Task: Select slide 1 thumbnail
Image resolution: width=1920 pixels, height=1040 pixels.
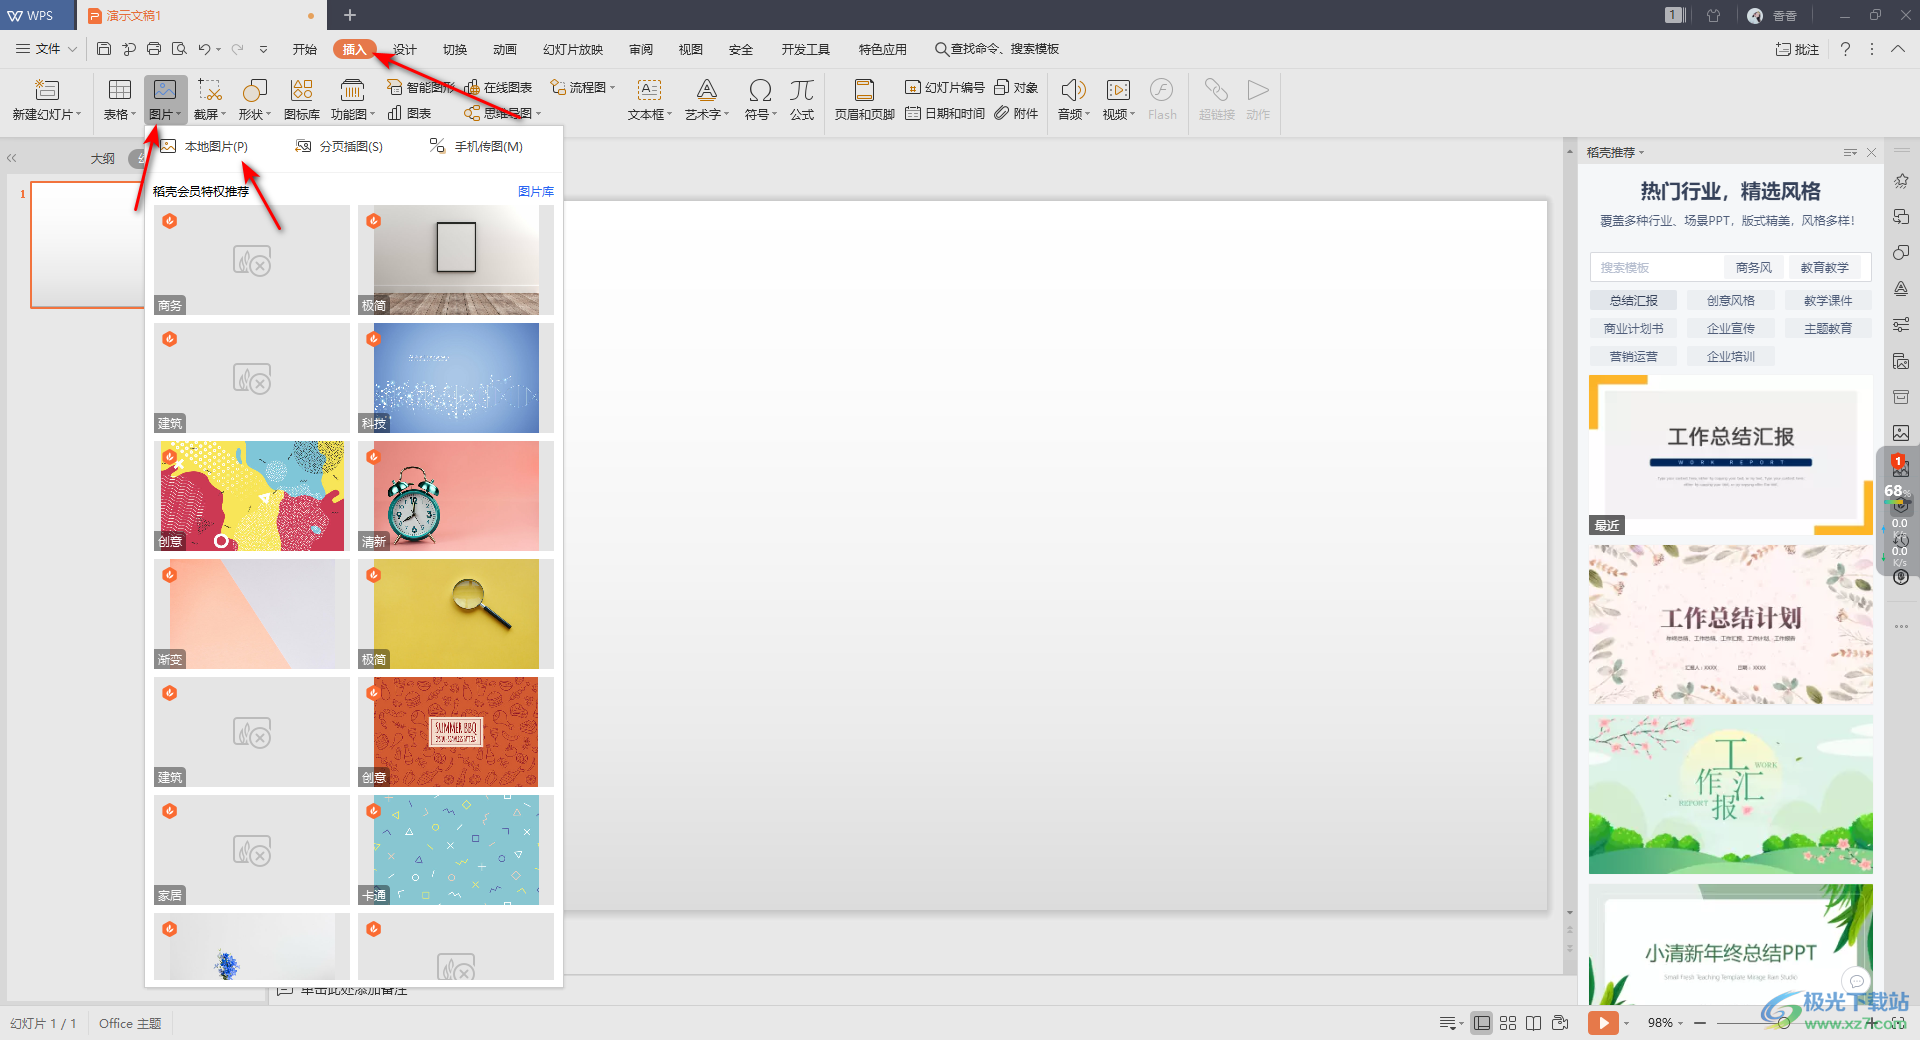Action: 88,245
